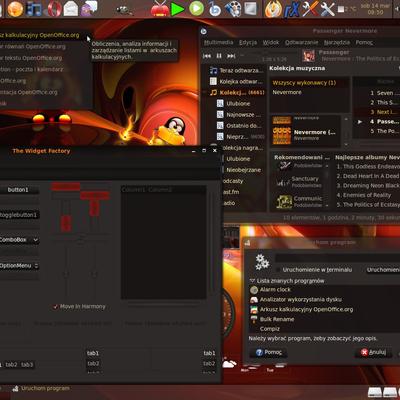Select 'Teraz odtwarza...' in Banshee sidebar

tap(236, 70)
